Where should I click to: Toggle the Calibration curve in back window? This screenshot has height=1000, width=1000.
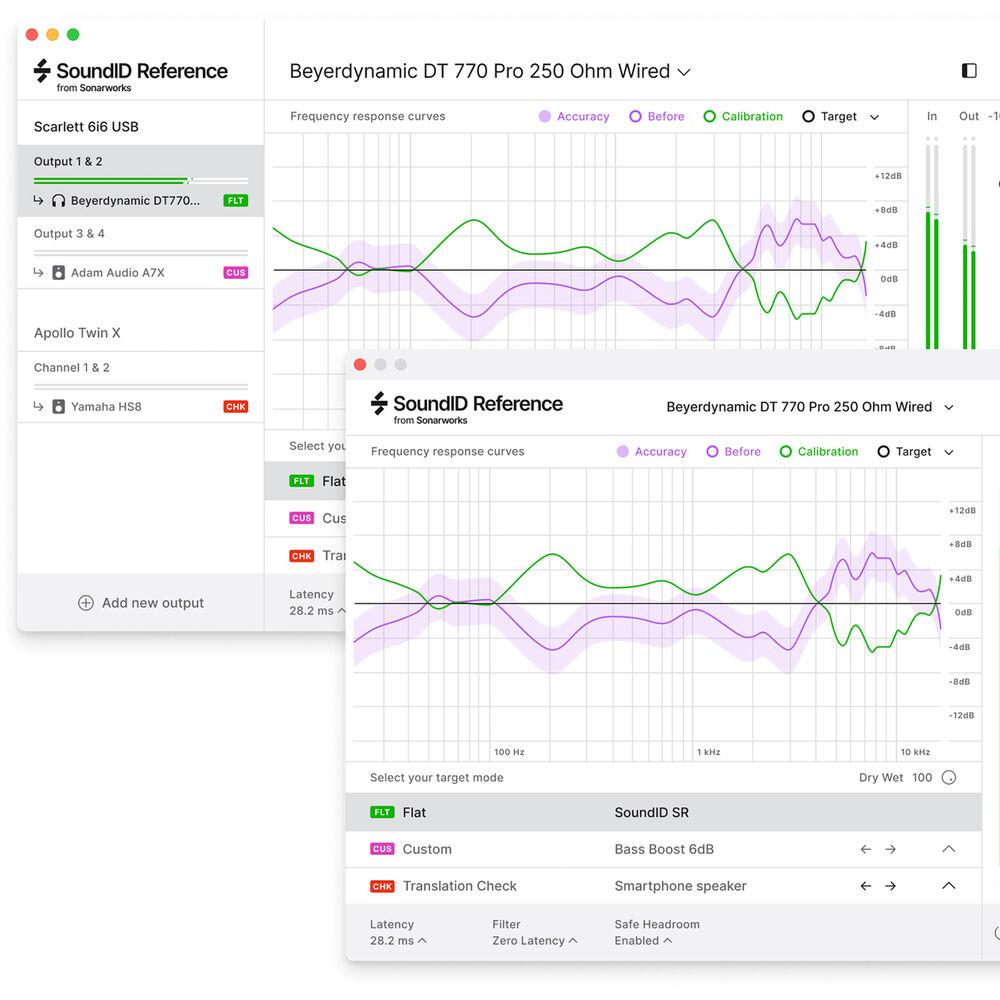pos(742,117)
